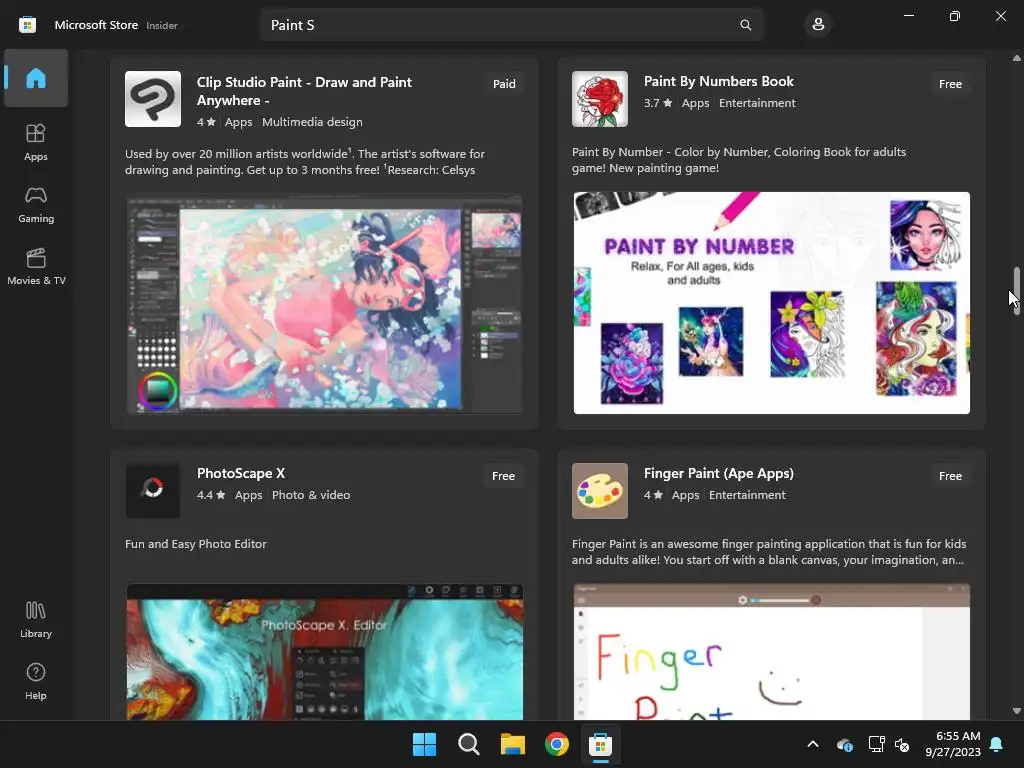
Task: Click the Insider label in title bar
Action: pyautogui.click(x=162, y=25)
